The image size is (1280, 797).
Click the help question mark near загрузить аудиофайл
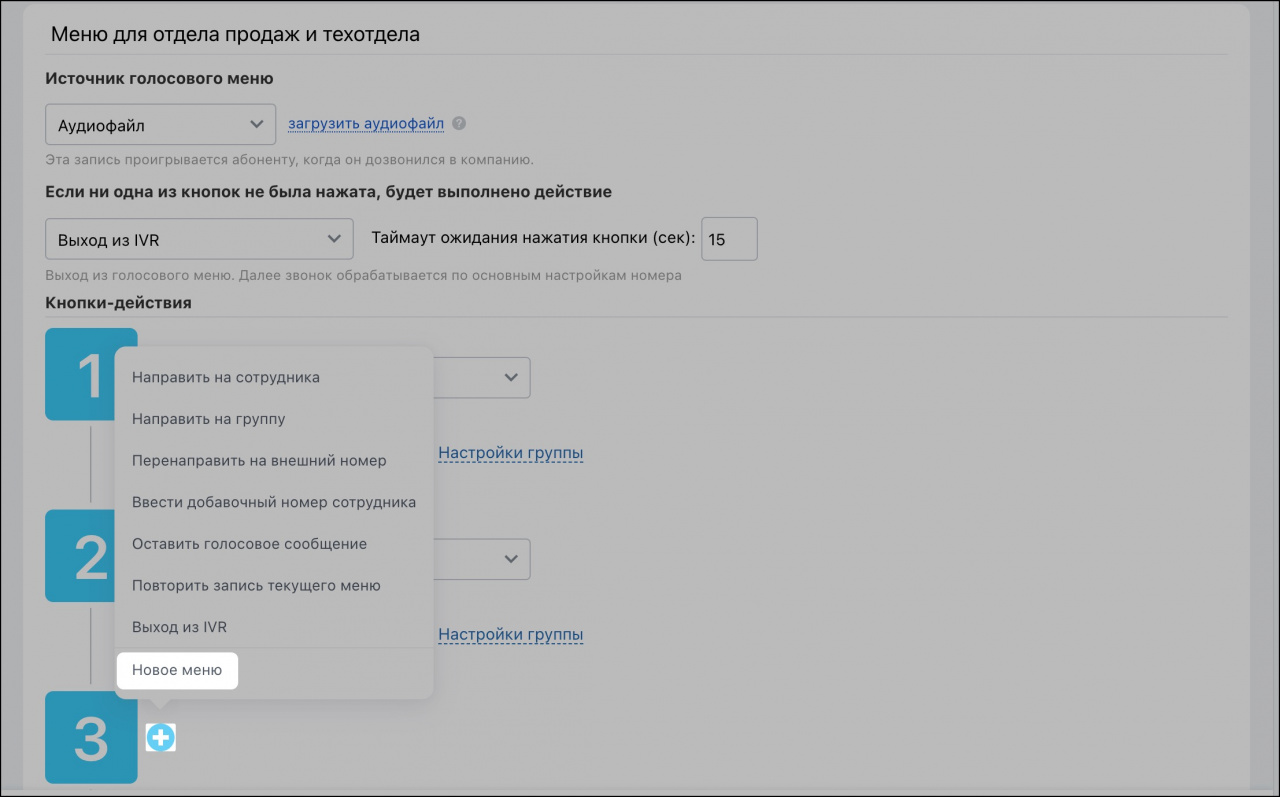(x=459, y=124)
